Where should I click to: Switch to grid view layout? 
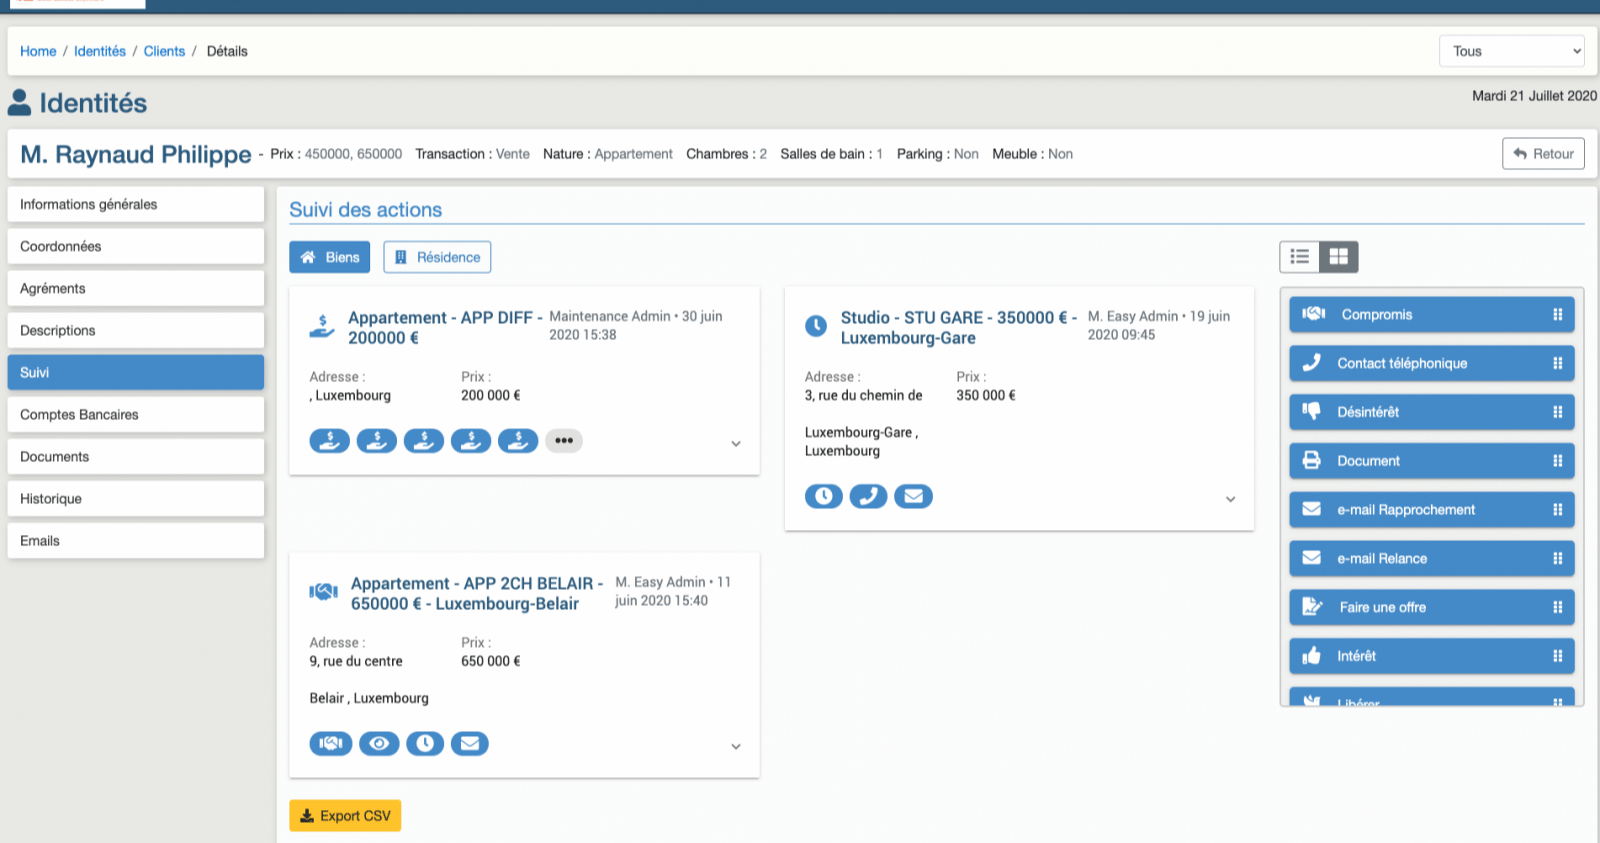click(1338, 257)
